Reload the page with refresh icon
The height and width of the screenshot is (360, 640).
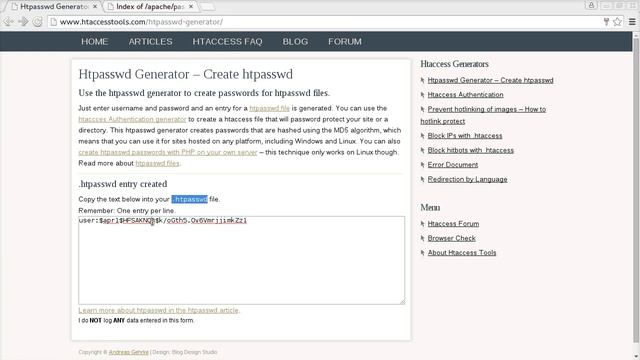coord(38,22)
